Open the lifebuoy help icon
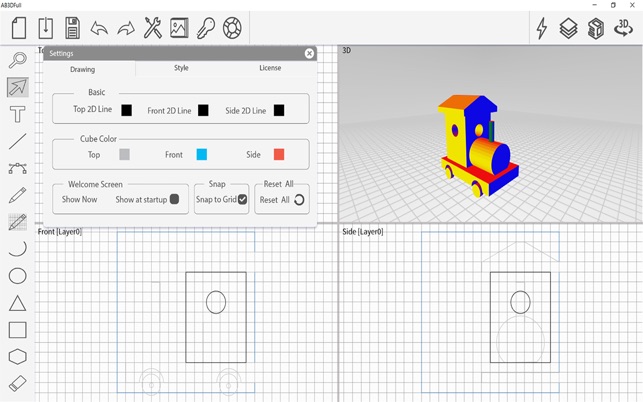The width and height of the screenshot is (643, 402). point(232,28)
